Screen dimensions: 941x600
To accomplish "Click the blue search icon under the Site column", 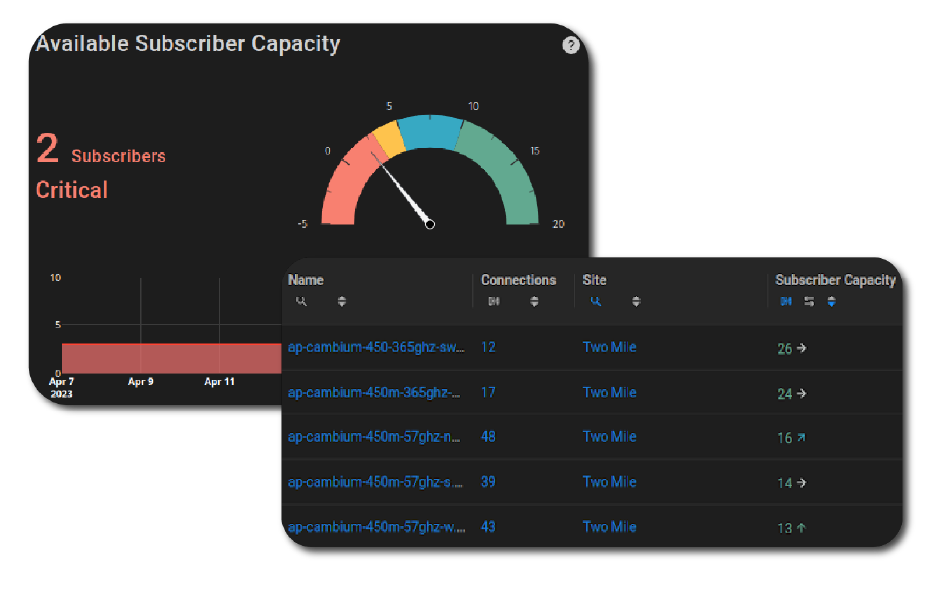I will (x=596, y=300).
